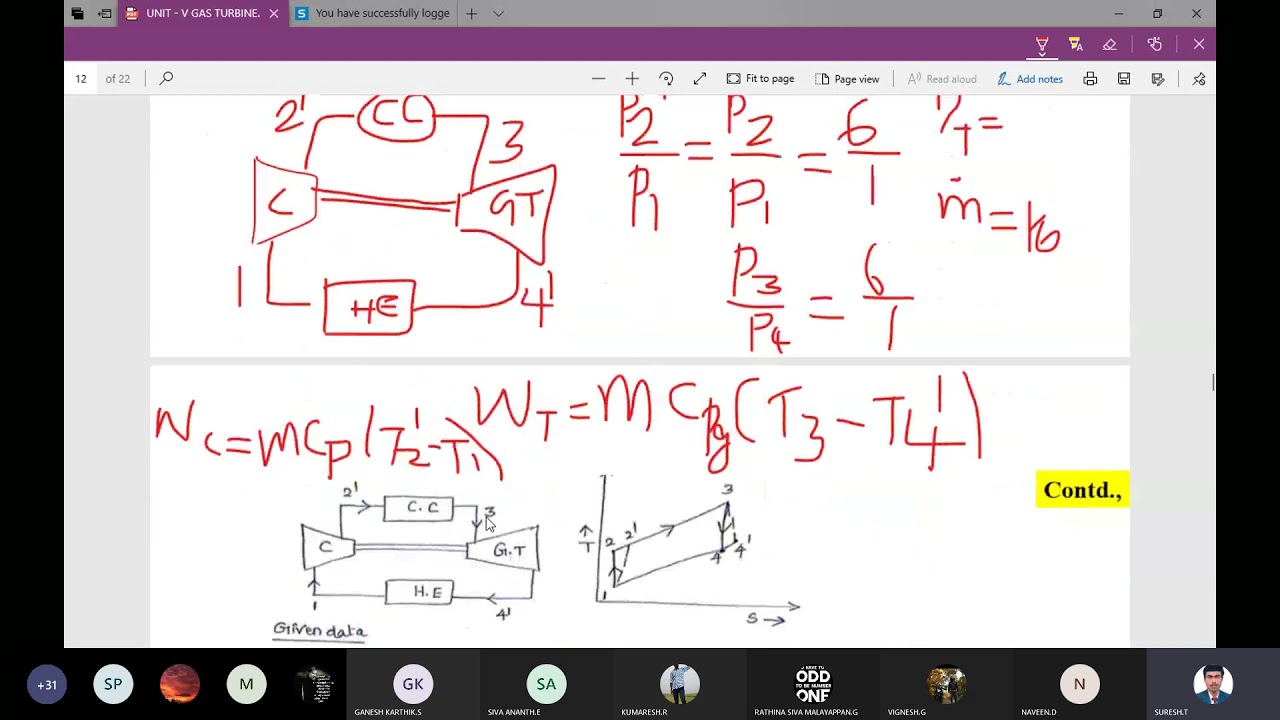Select Vignesh.G participant tile
This screenshot has width=1280, height=720.
click(946, 684)
